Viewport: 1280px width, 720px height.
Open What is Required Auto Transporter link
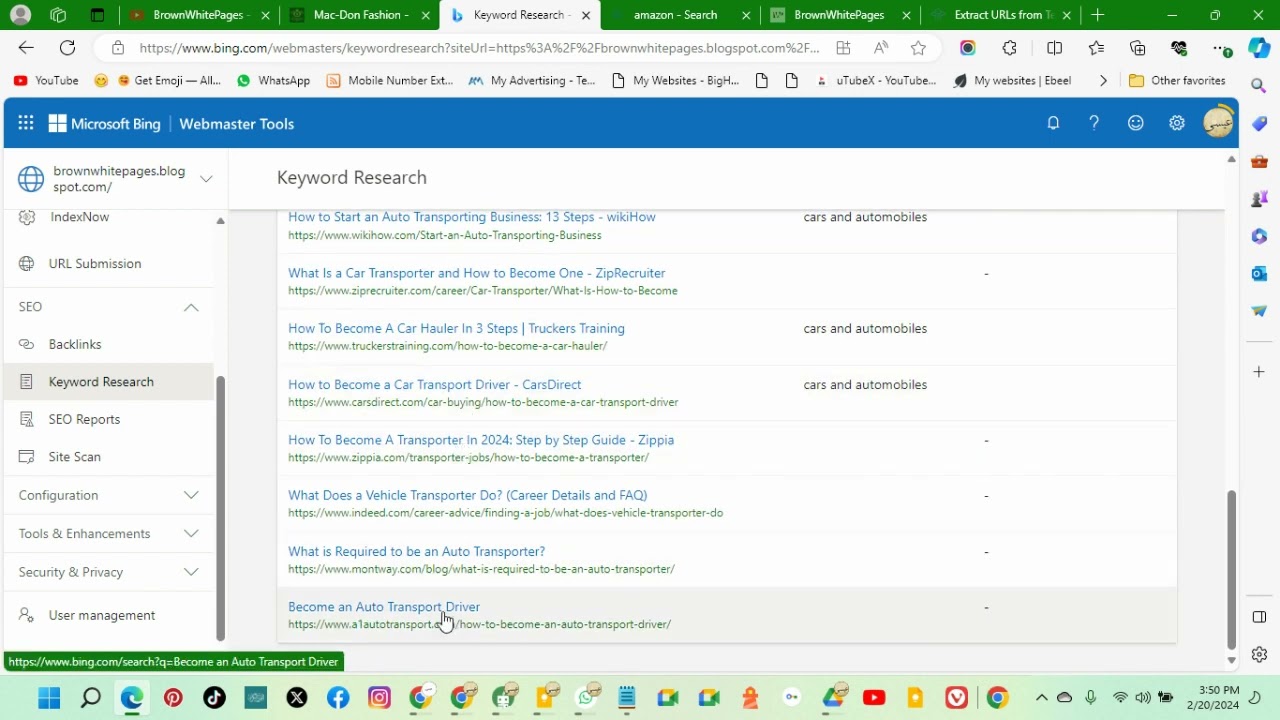416,551
